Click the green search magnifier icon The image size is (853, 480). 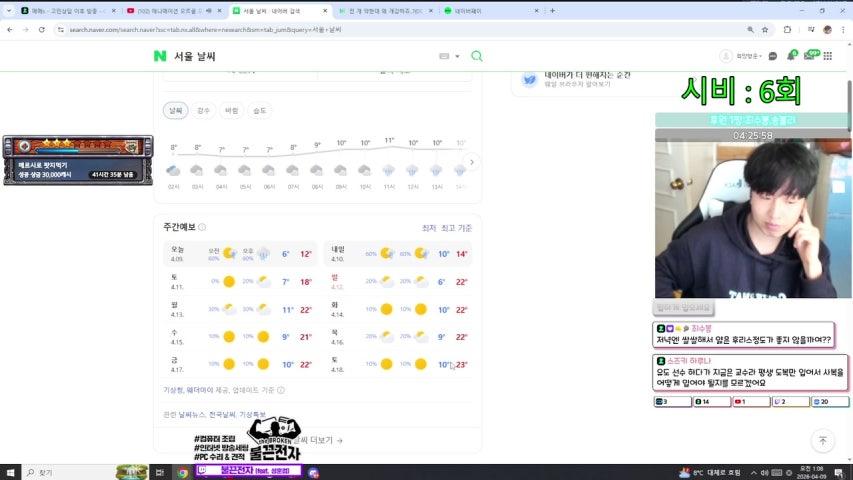pyautogui.click(x=477, y=56)
